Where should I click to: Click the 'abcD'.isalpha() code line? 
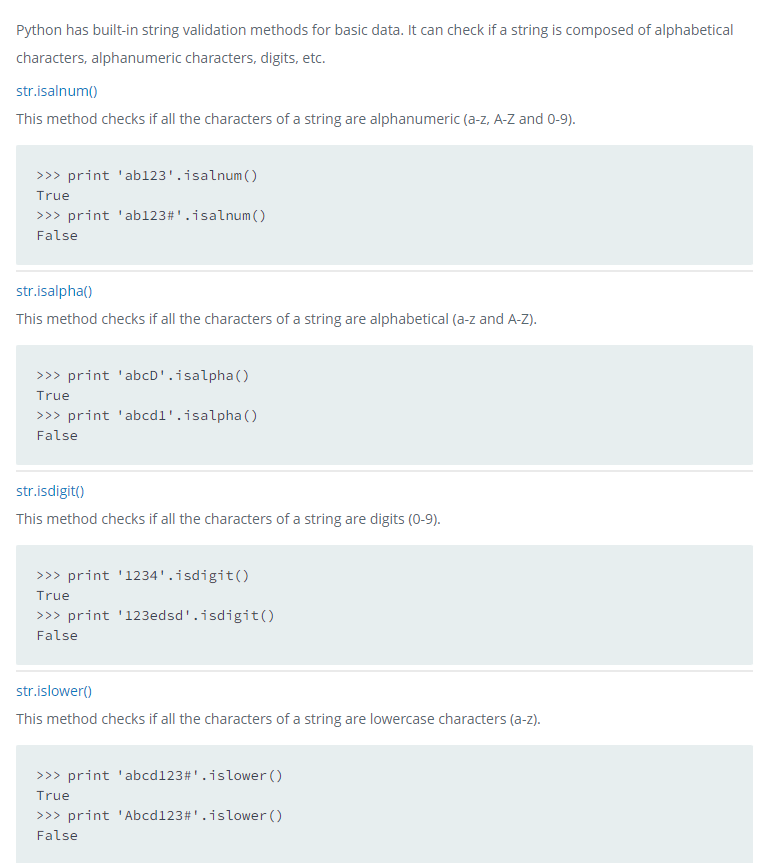[143, 376]
